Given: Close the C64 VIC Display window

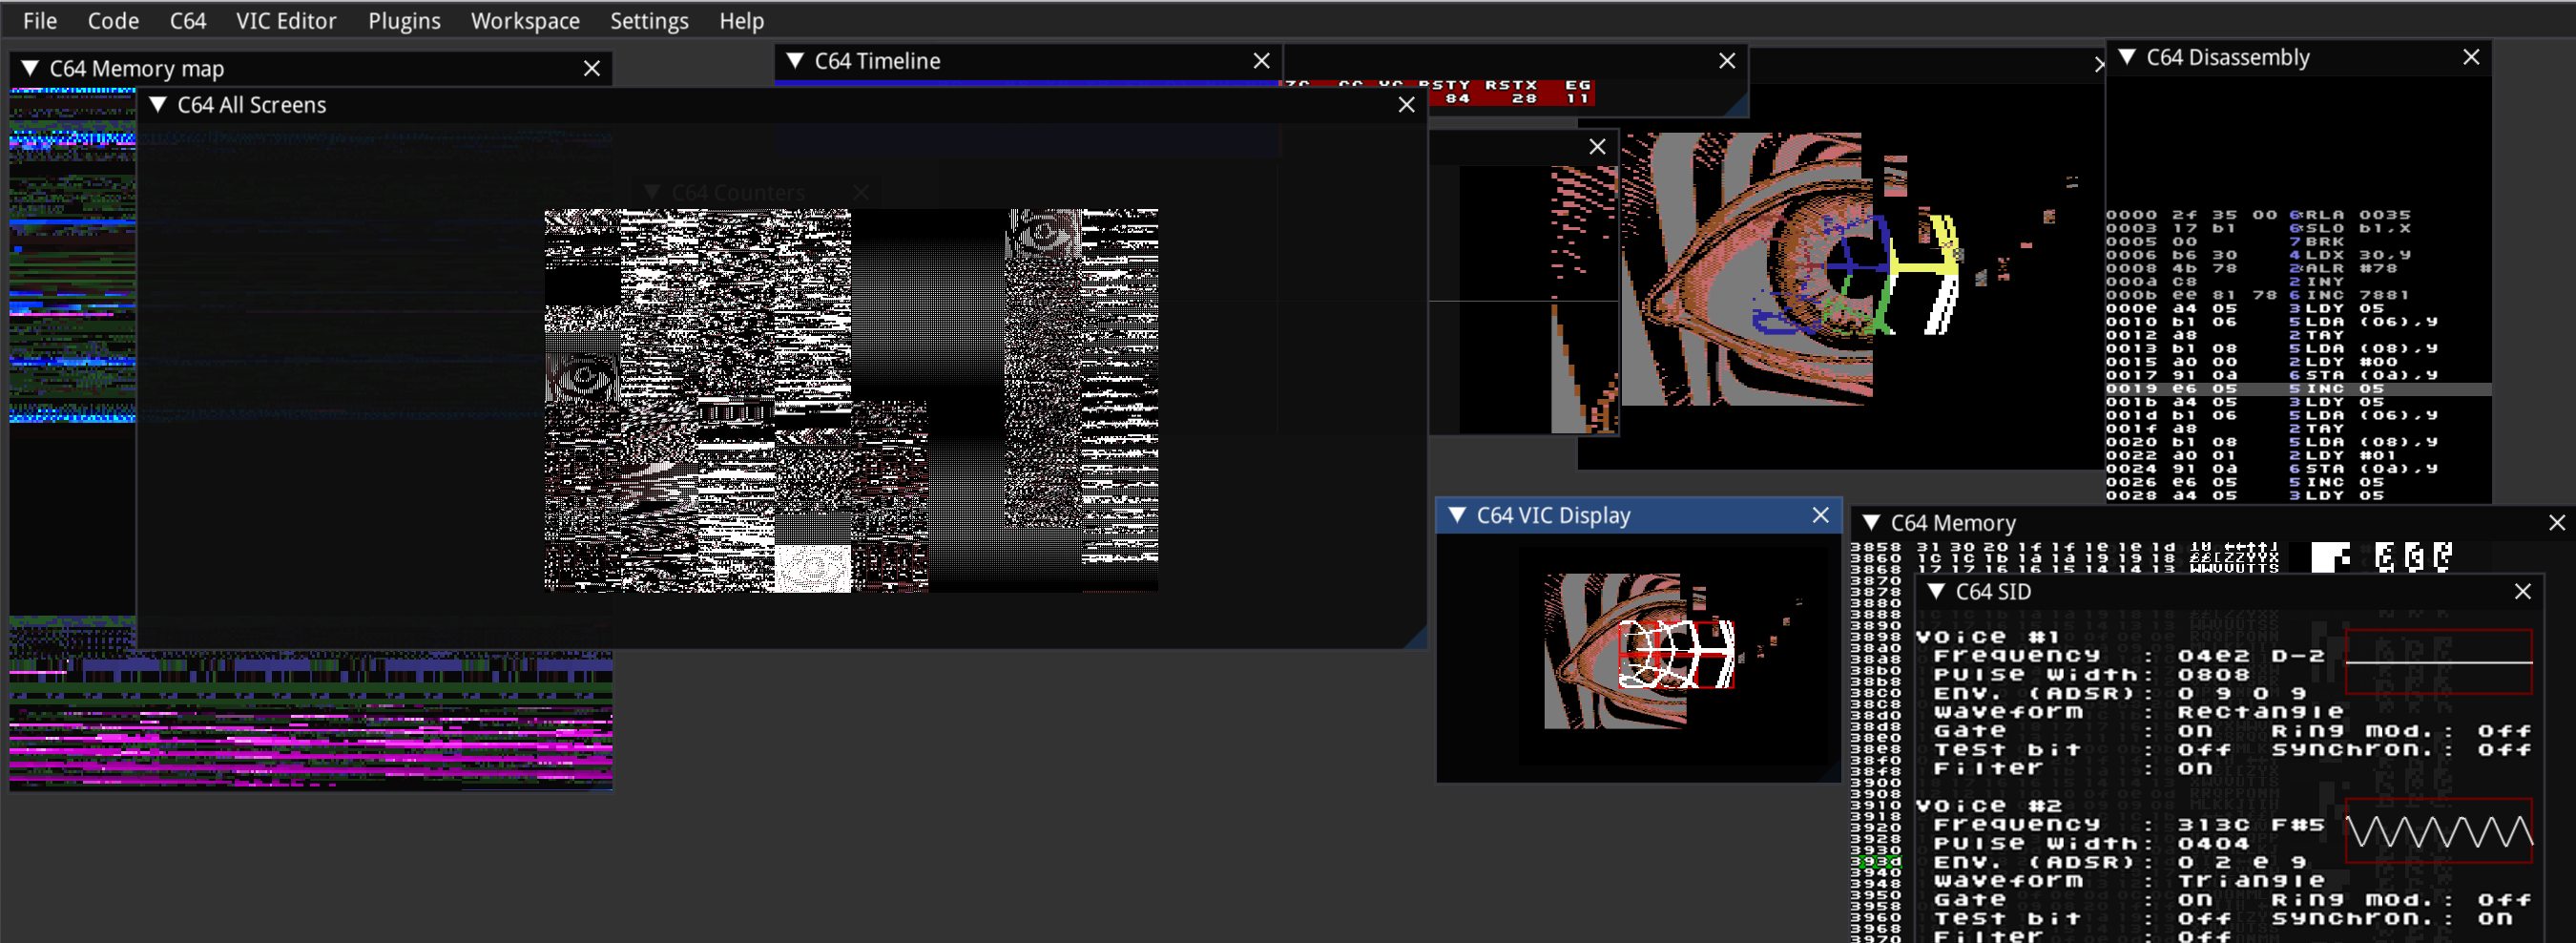Looking at the screenshot, I should pyautogui.click(x=1820, y=515).
